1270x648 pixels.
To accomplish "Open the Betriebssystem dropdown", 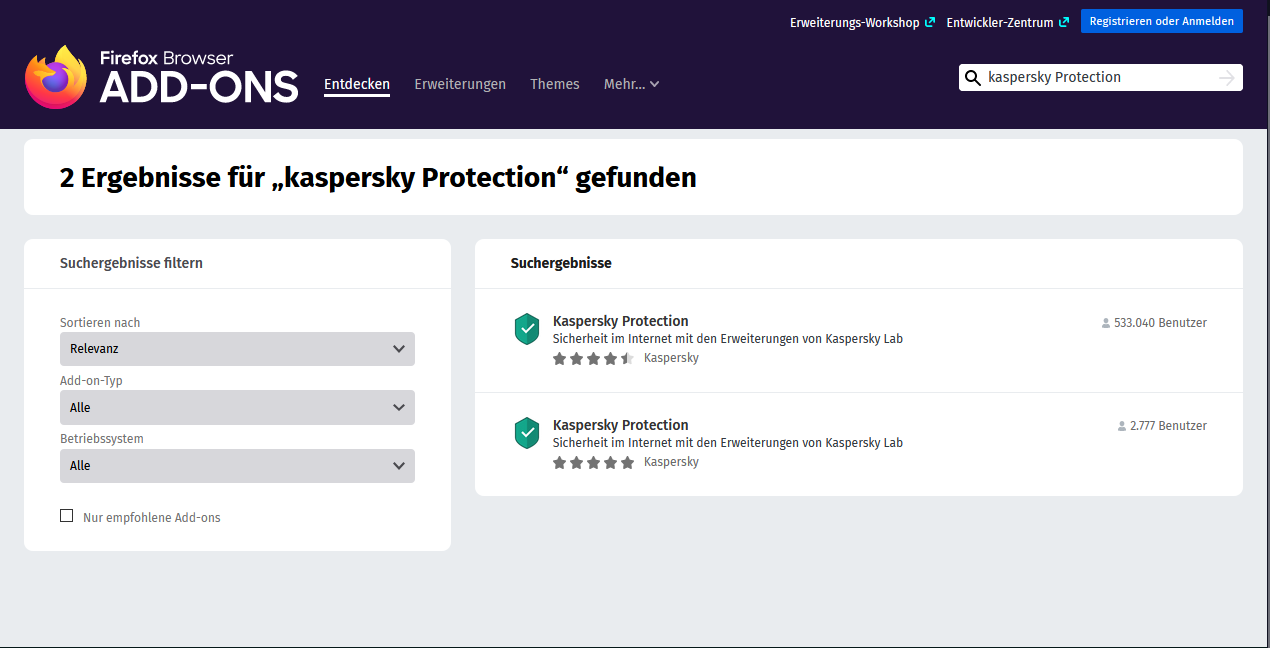I will pyautogui.click(x=237, y=465).
